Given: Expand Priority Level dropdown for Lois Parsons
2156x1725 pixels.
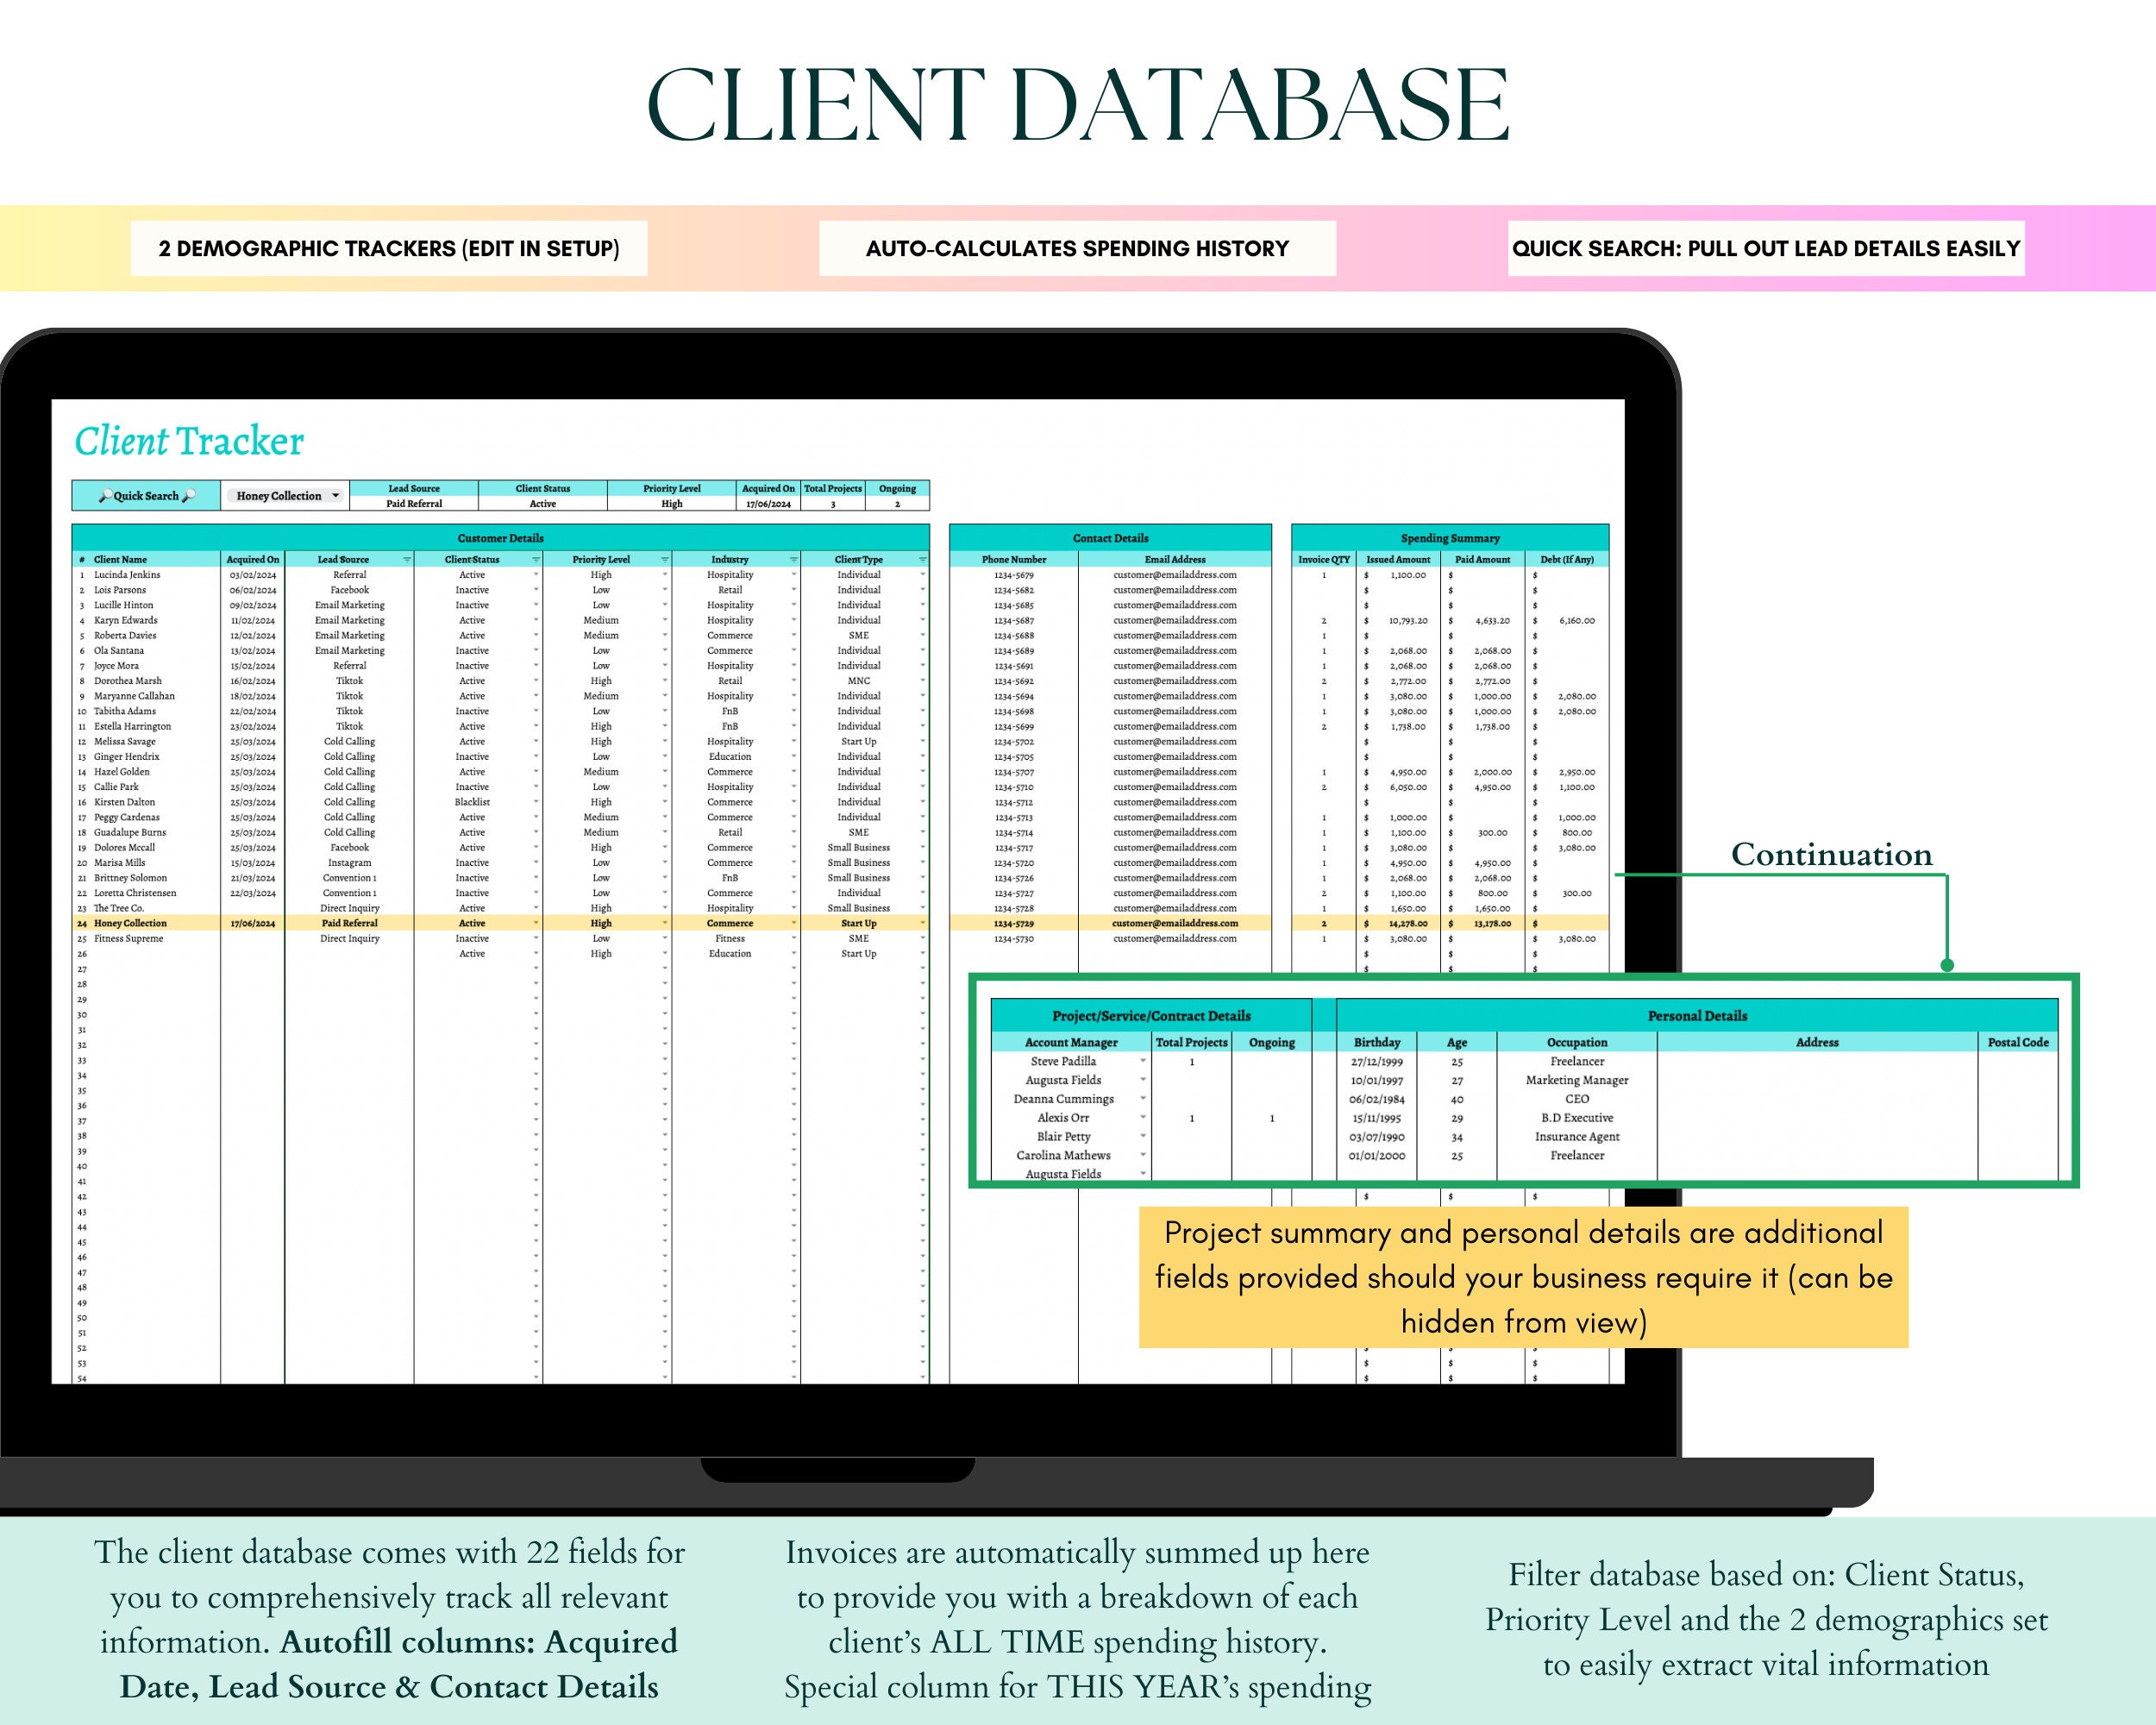Looking at the screenshot, I should tap(665, 590).
